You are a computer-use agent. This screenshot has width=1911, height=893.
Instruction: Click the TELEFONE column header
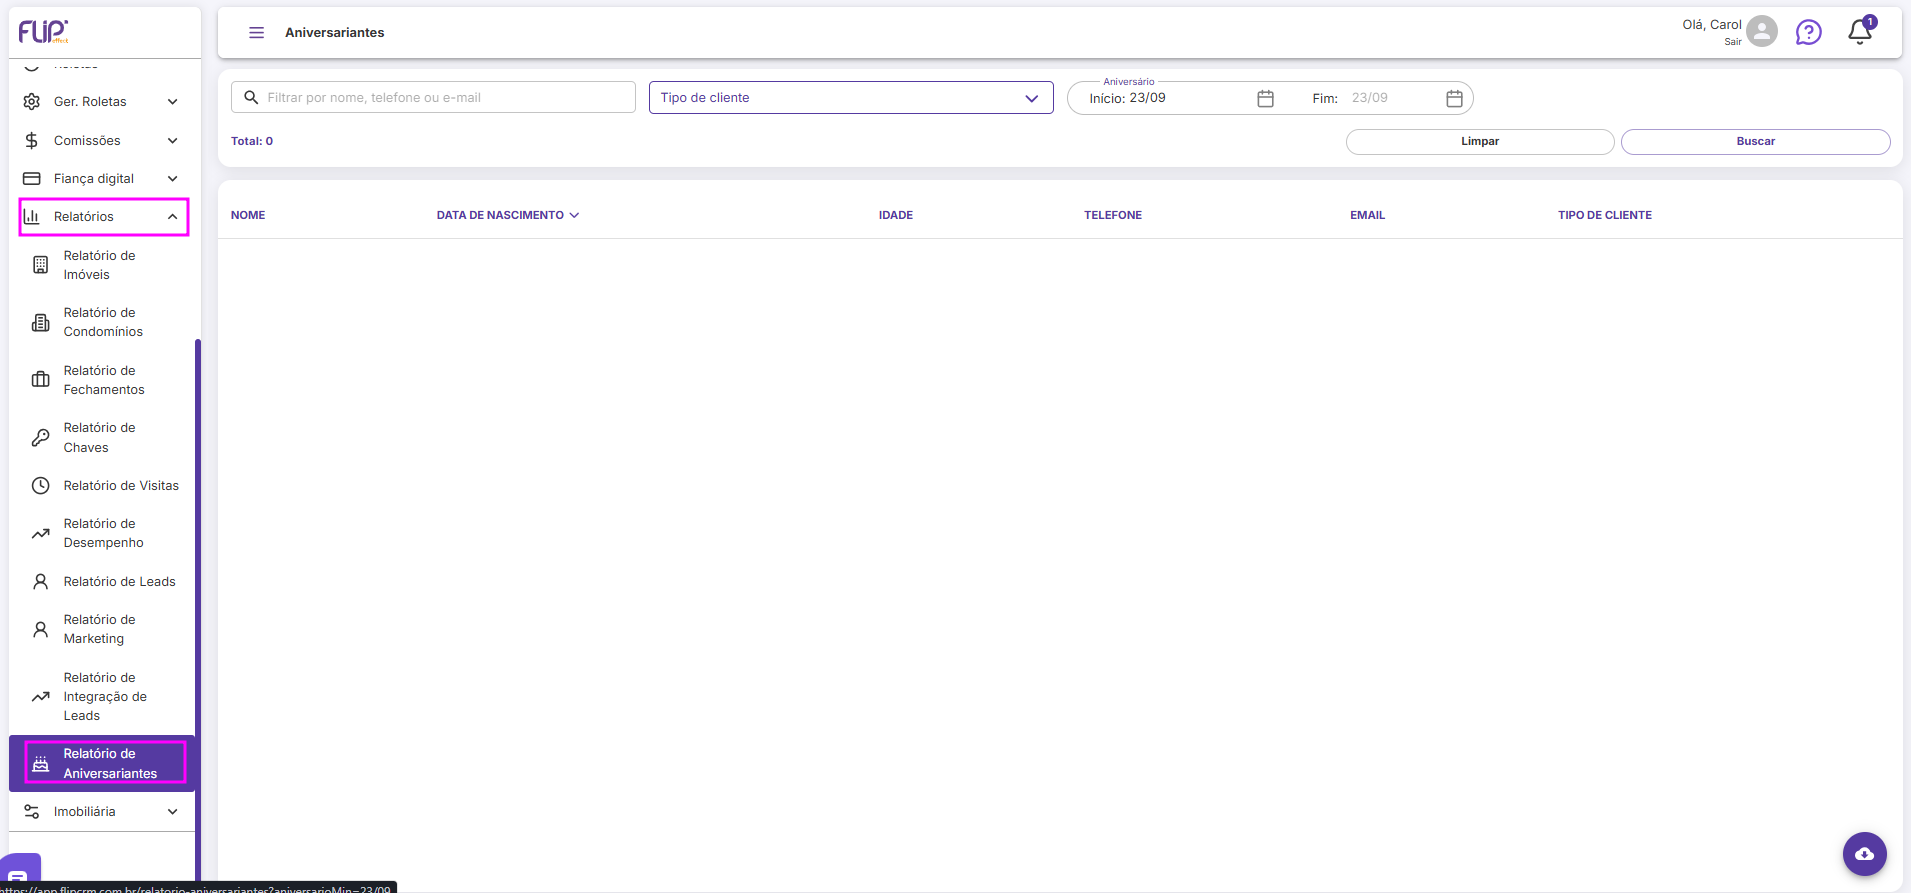[x=1113, y=215]
